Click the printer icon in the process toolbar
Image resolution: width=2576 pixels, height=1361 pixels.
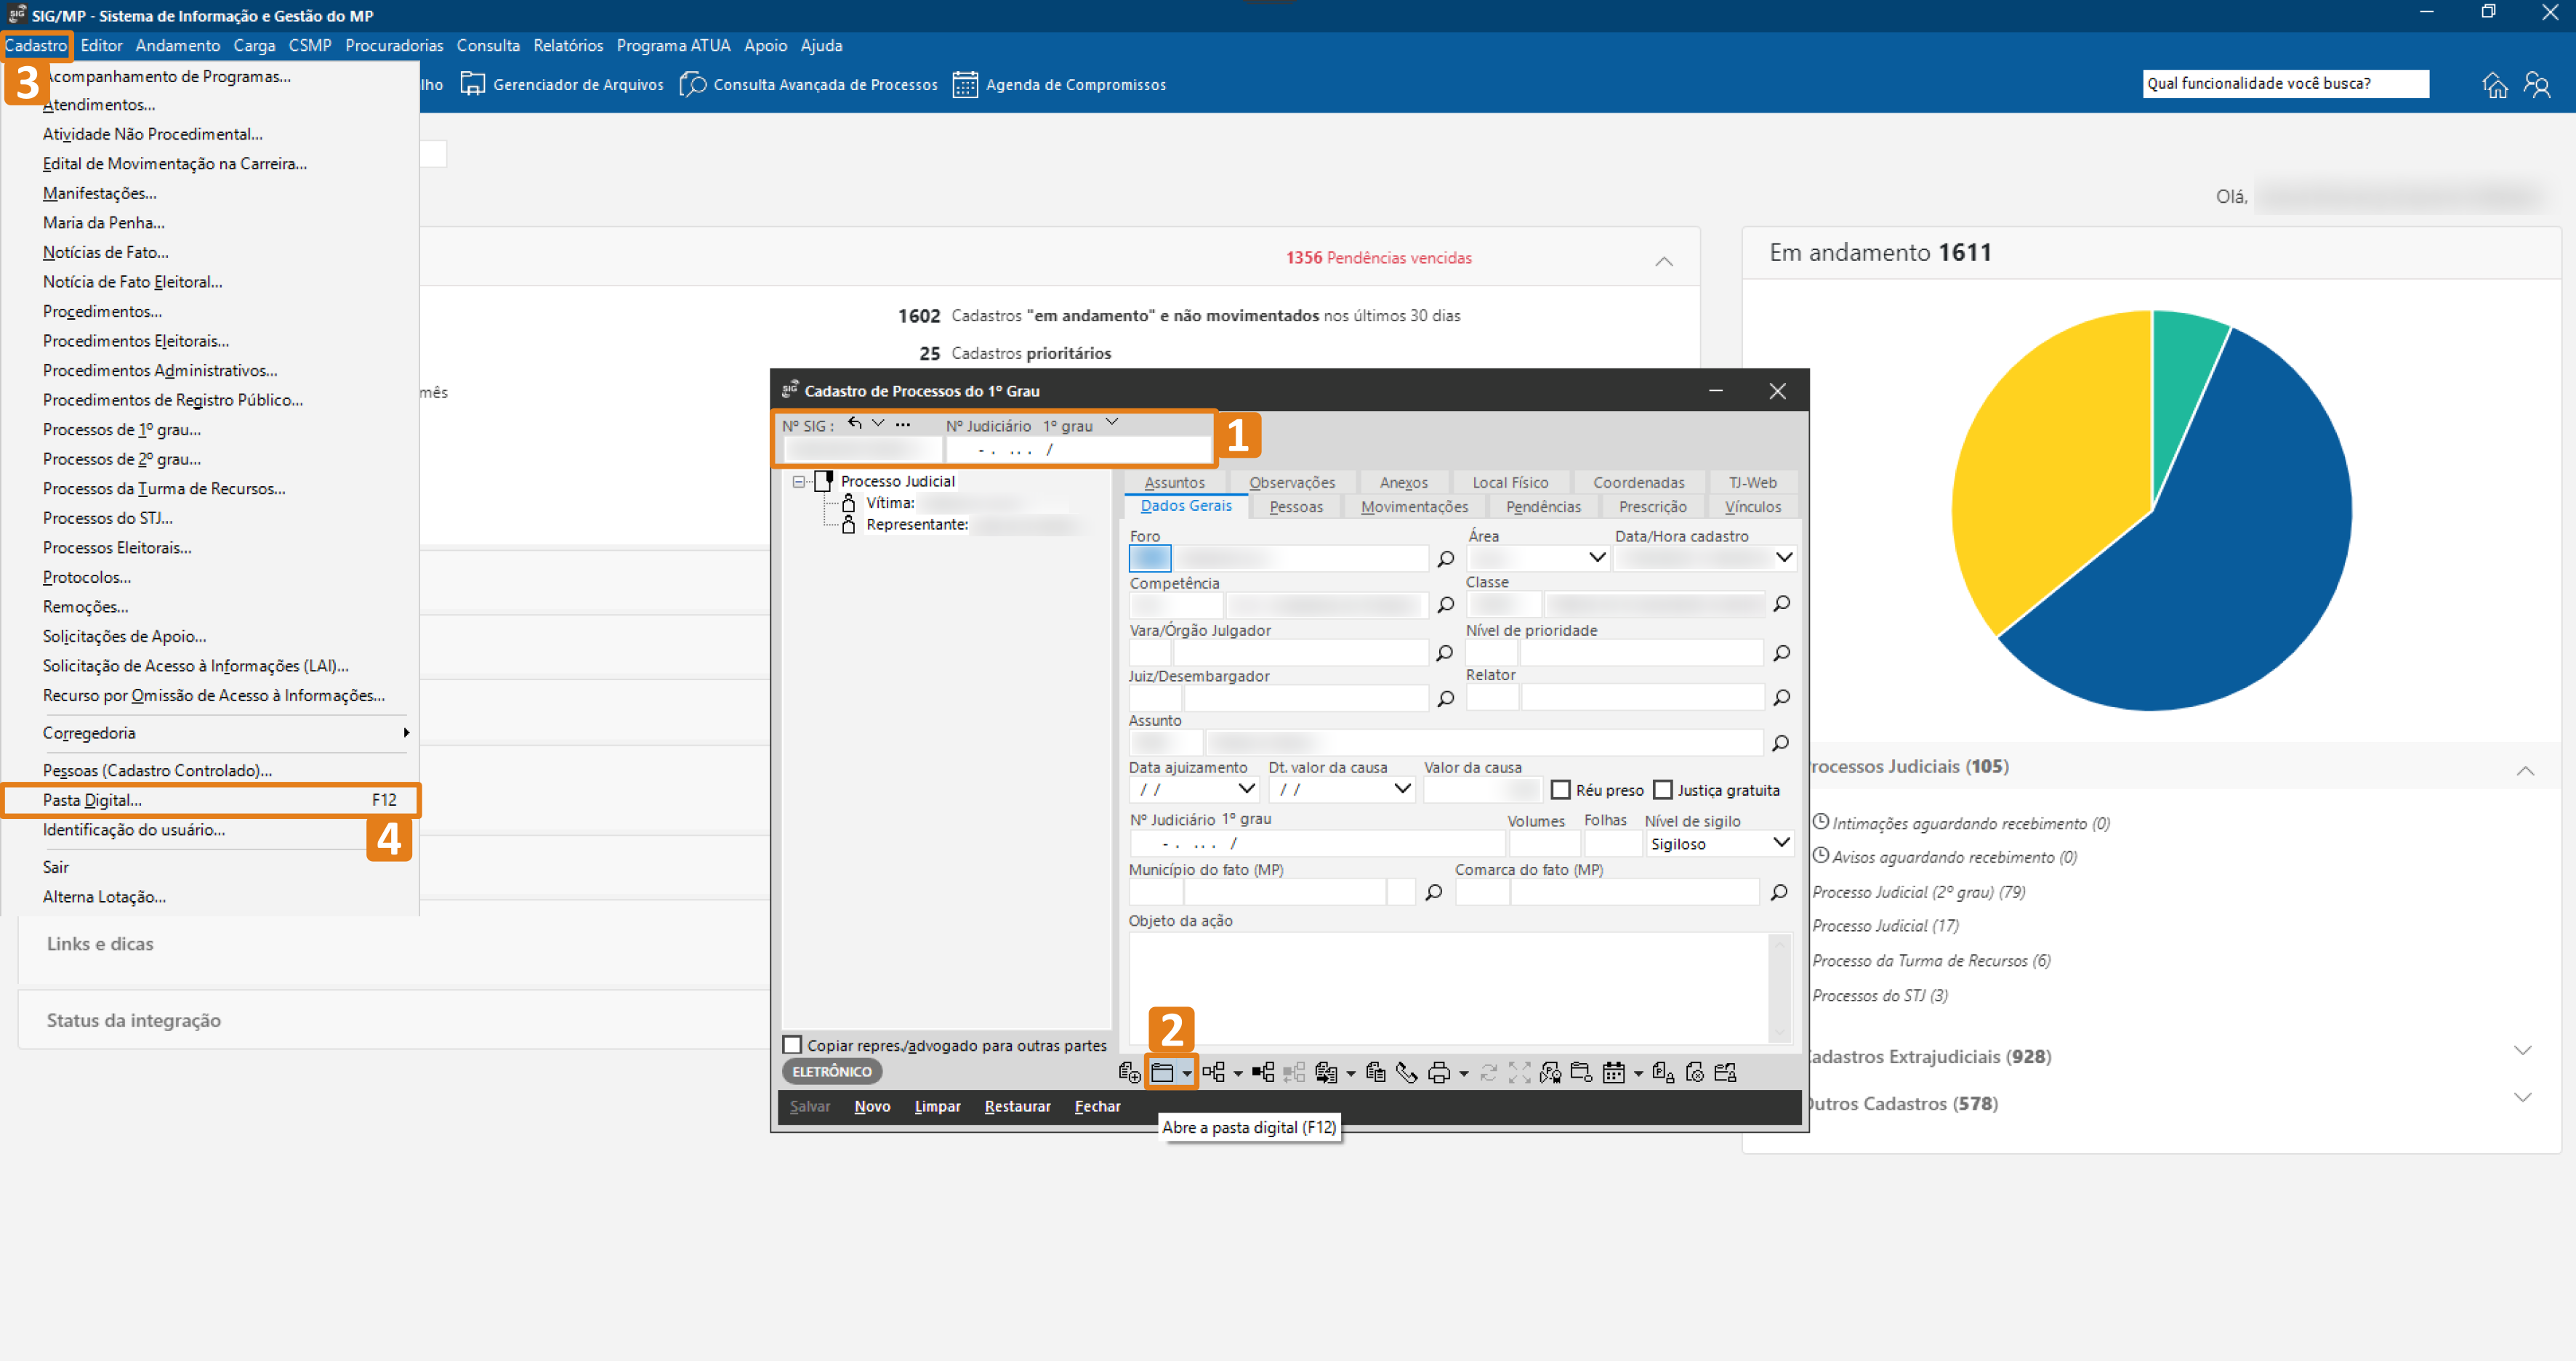click(1438, 1073)
